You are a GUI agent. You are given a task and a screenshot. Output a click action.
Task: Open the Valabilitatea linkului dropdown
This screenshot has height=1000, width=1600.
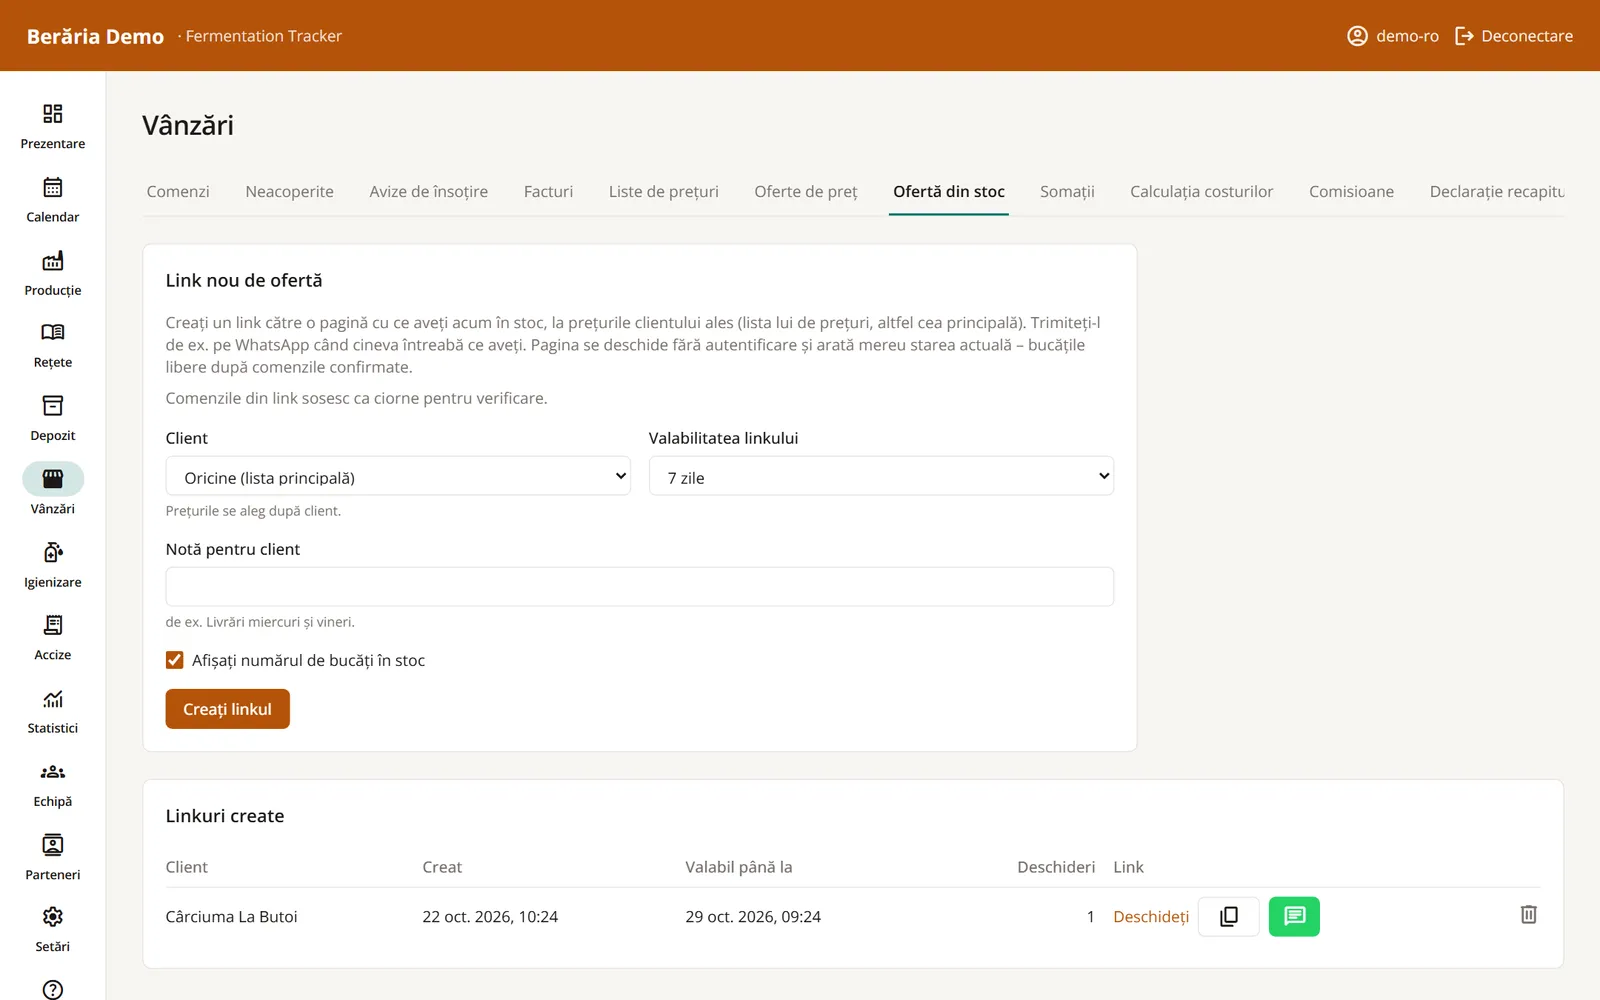tap(881, 477)
